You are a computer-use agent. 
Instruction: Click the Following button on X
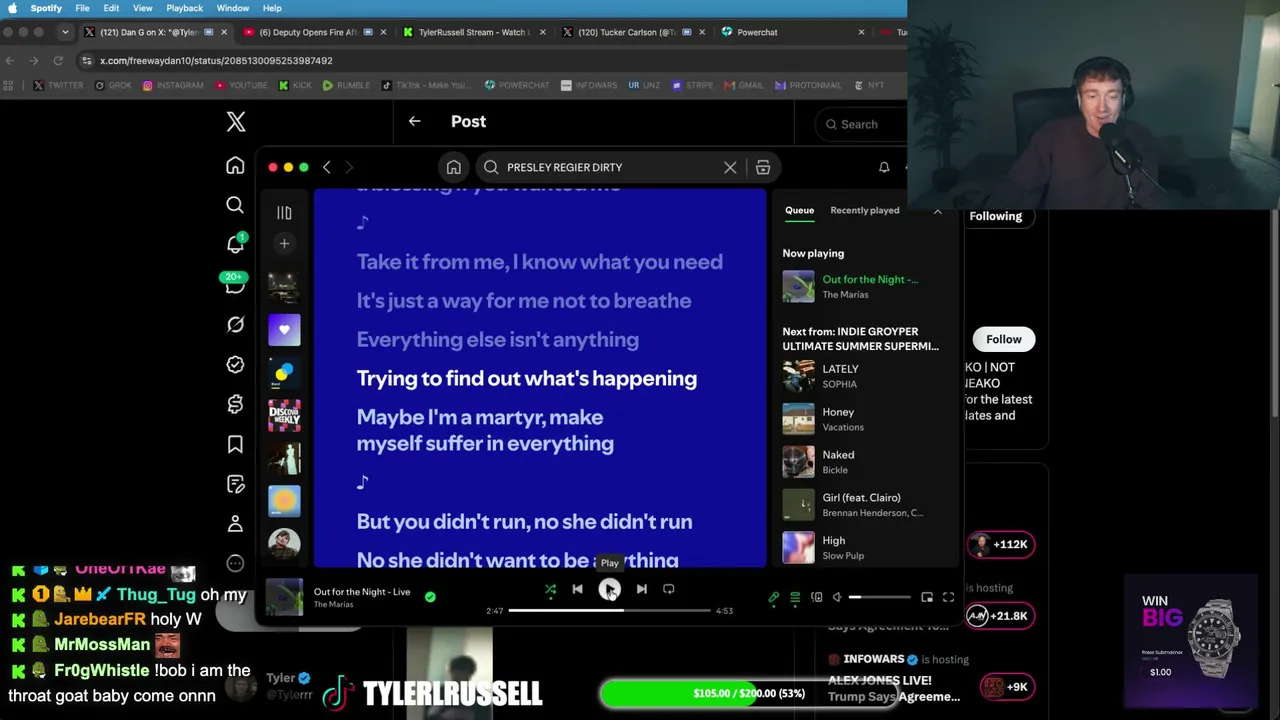point(996,216)
